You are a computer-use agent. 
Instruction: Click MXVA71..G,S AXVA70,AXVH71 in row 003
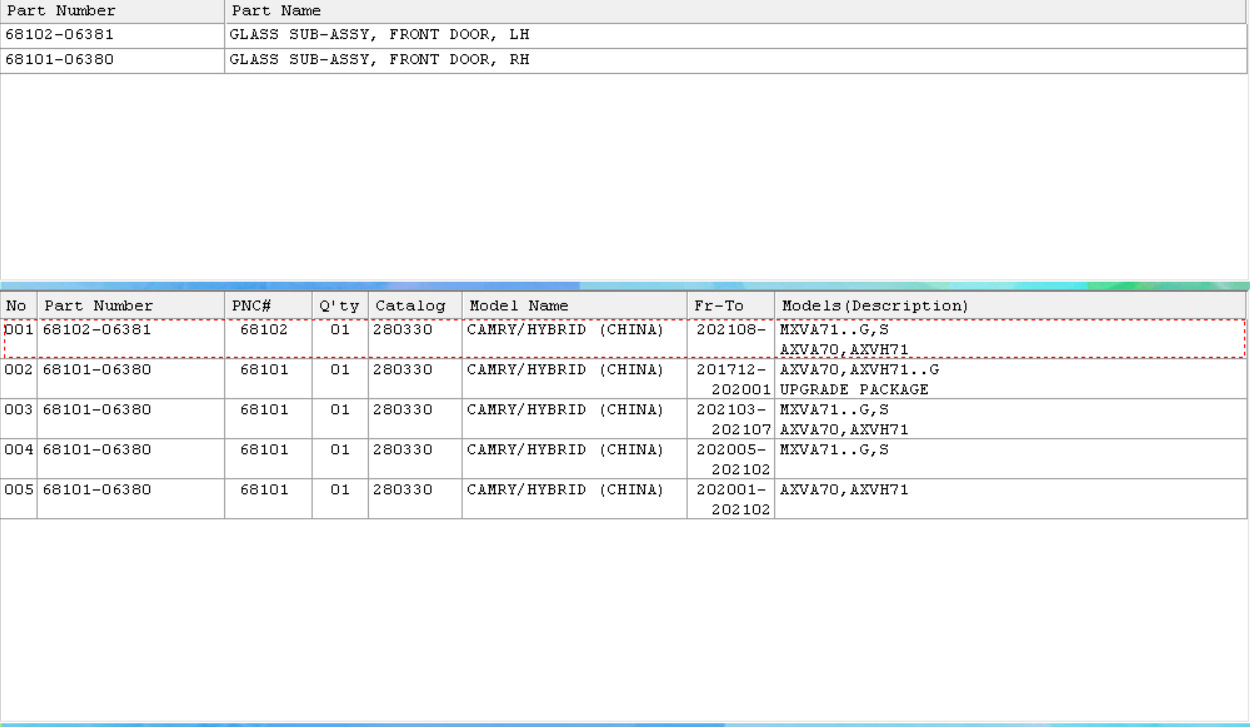tap(844, 419)
